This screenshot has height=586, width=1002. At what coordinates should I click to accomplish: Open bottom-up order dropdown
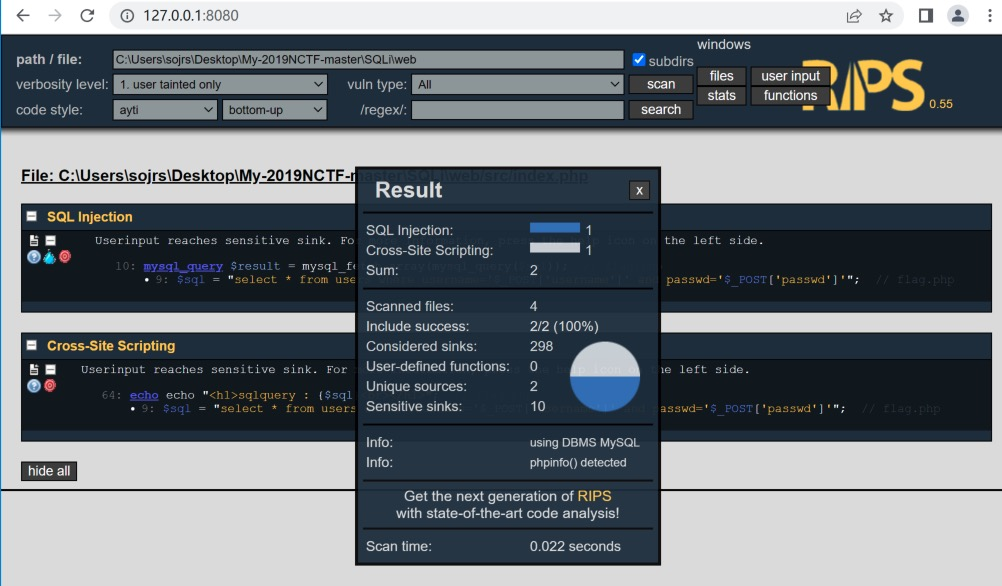pos(274,110)
